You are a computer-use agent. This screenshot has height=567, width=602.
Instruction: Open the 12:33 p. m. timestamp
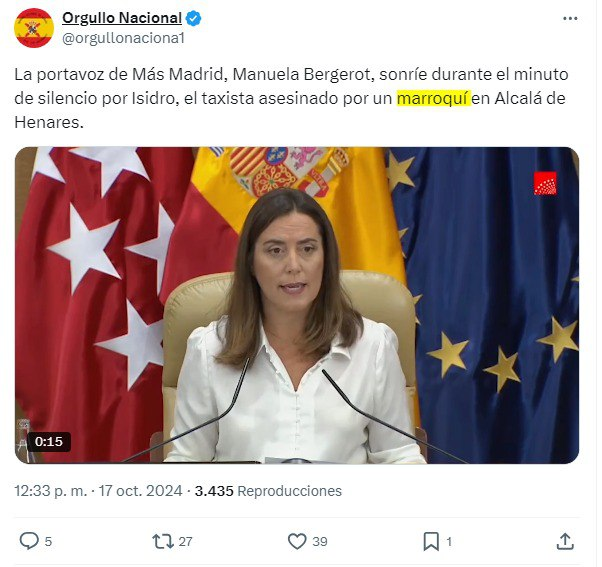tap(51, 491)
